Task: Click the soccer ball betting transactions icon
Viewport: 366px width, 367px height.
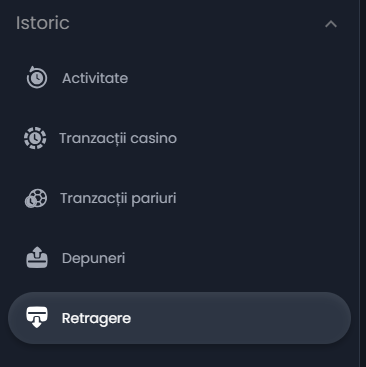Action: (36, 198)
